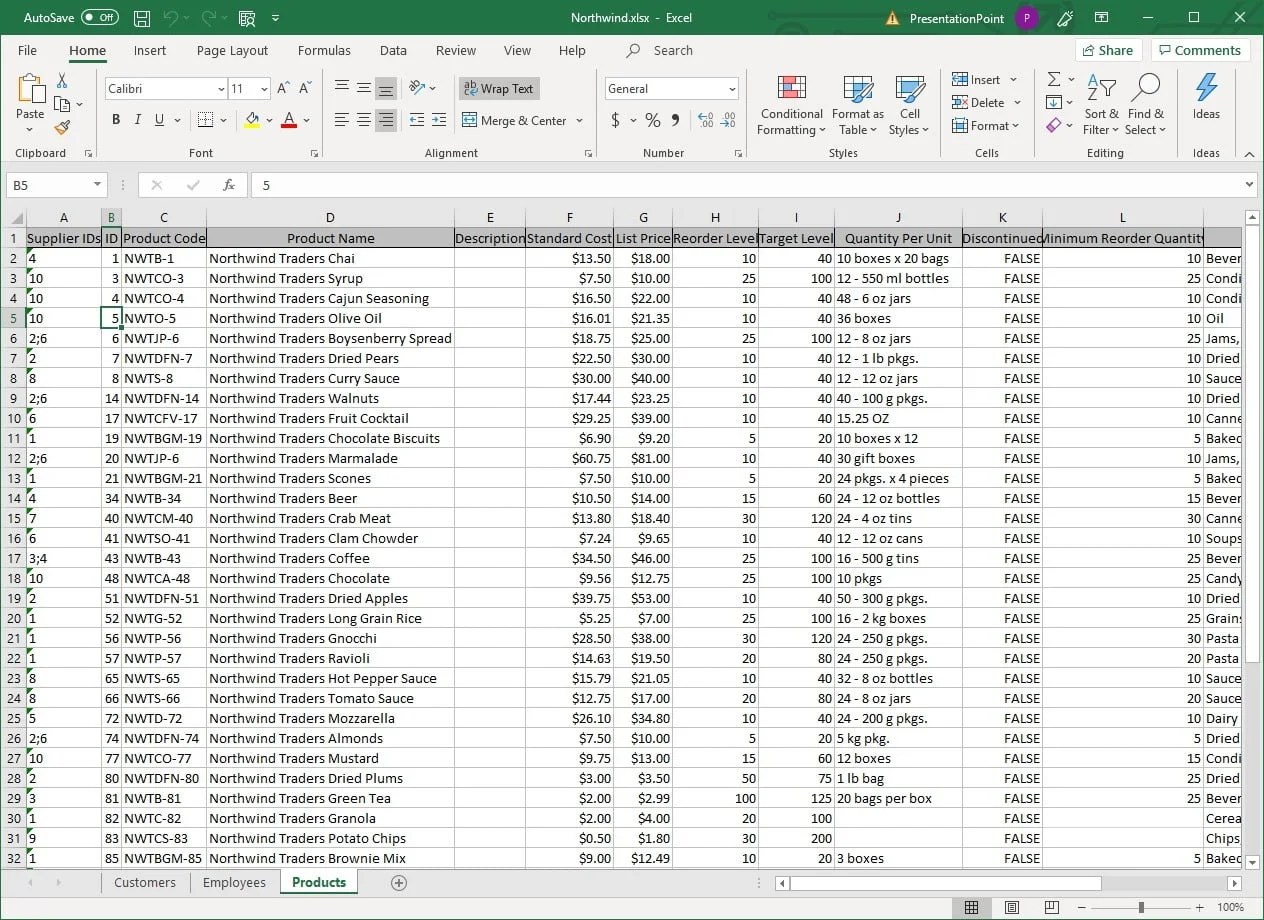
Task: Click the Share button
Action: [1108, 50]
